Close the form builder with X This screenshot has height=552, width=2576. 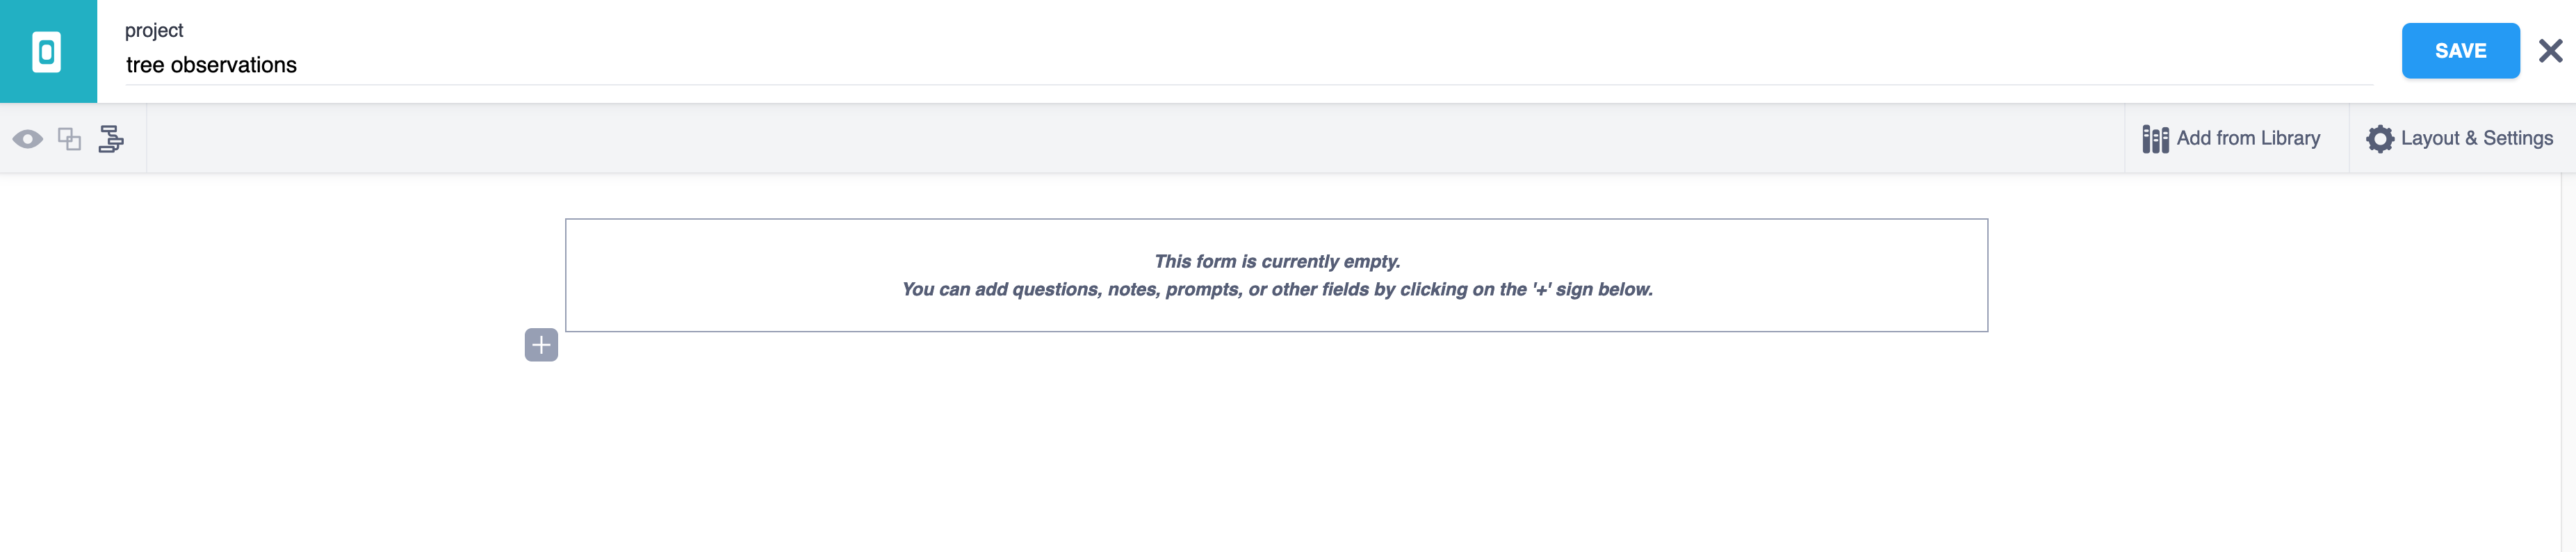click(x=2550, y=51)
